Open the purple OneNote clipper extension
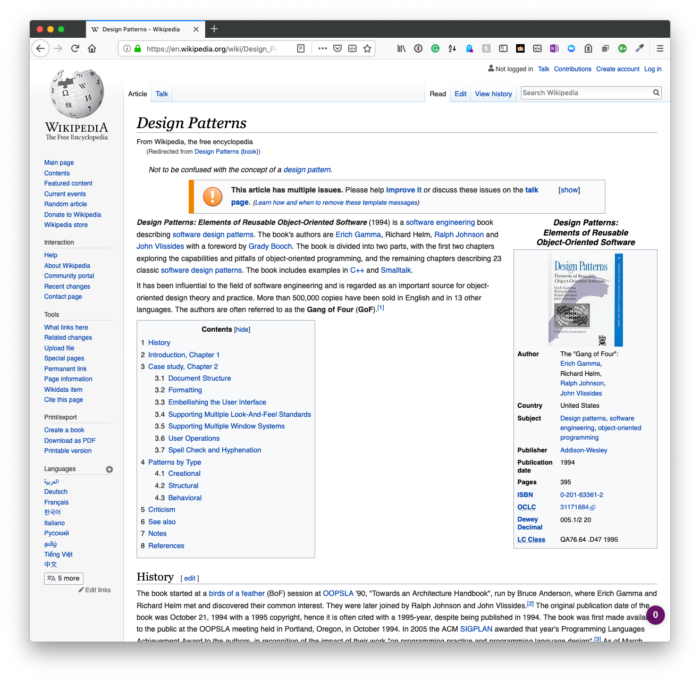Screen dimensions: 700x681 pos(554,49)
